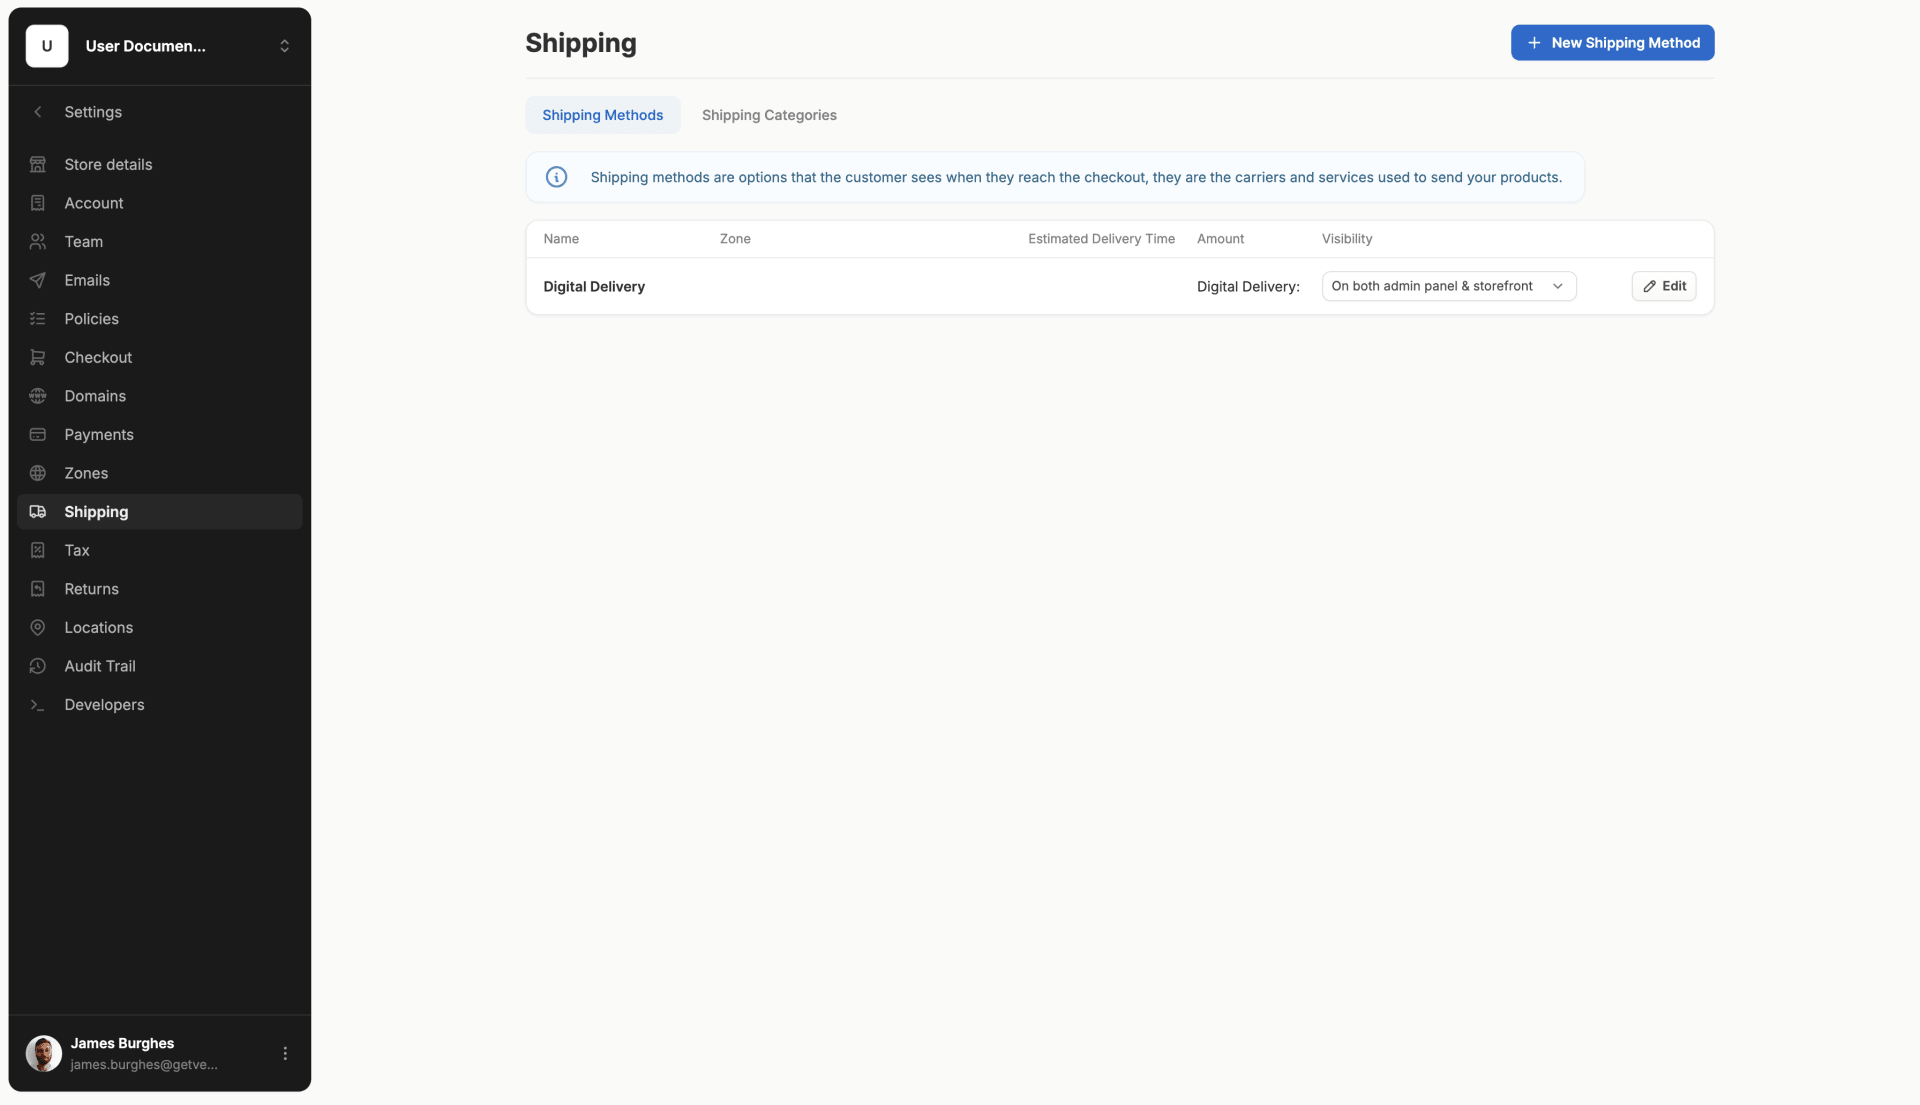The height and width of the screenshot is (1105, 1920).
Task: Click the Policies list icon
Action: pos(38,319)
